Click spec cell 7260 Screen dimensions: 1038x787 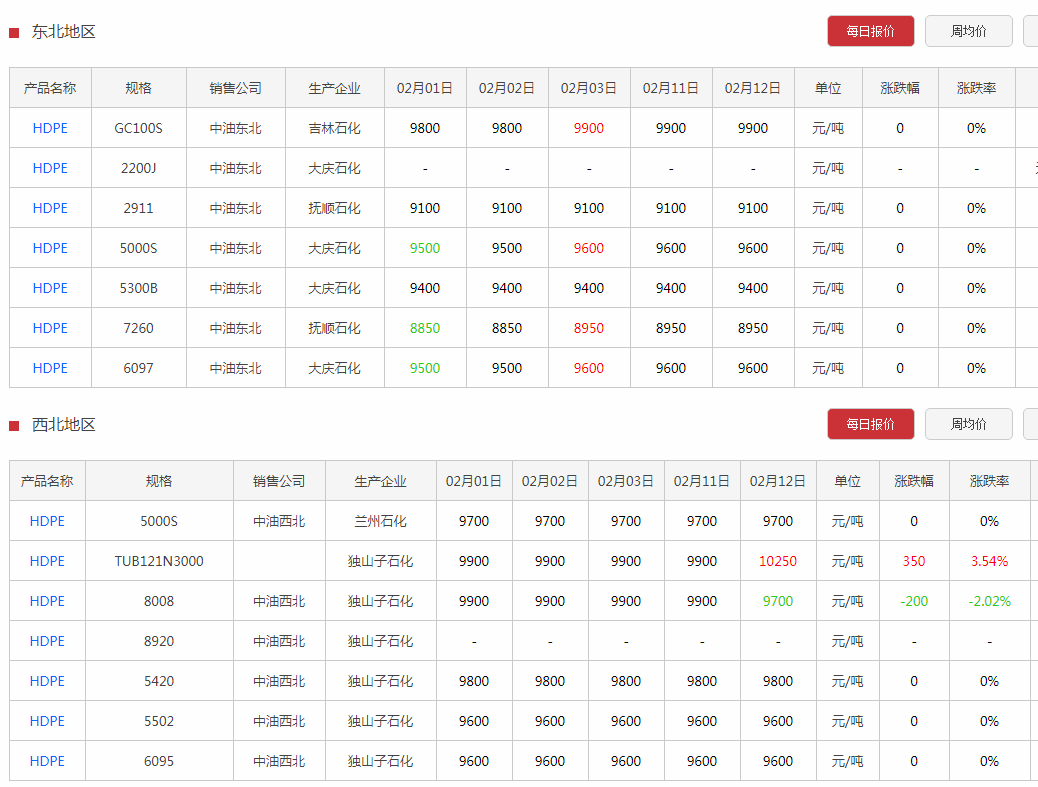(138, 328)
